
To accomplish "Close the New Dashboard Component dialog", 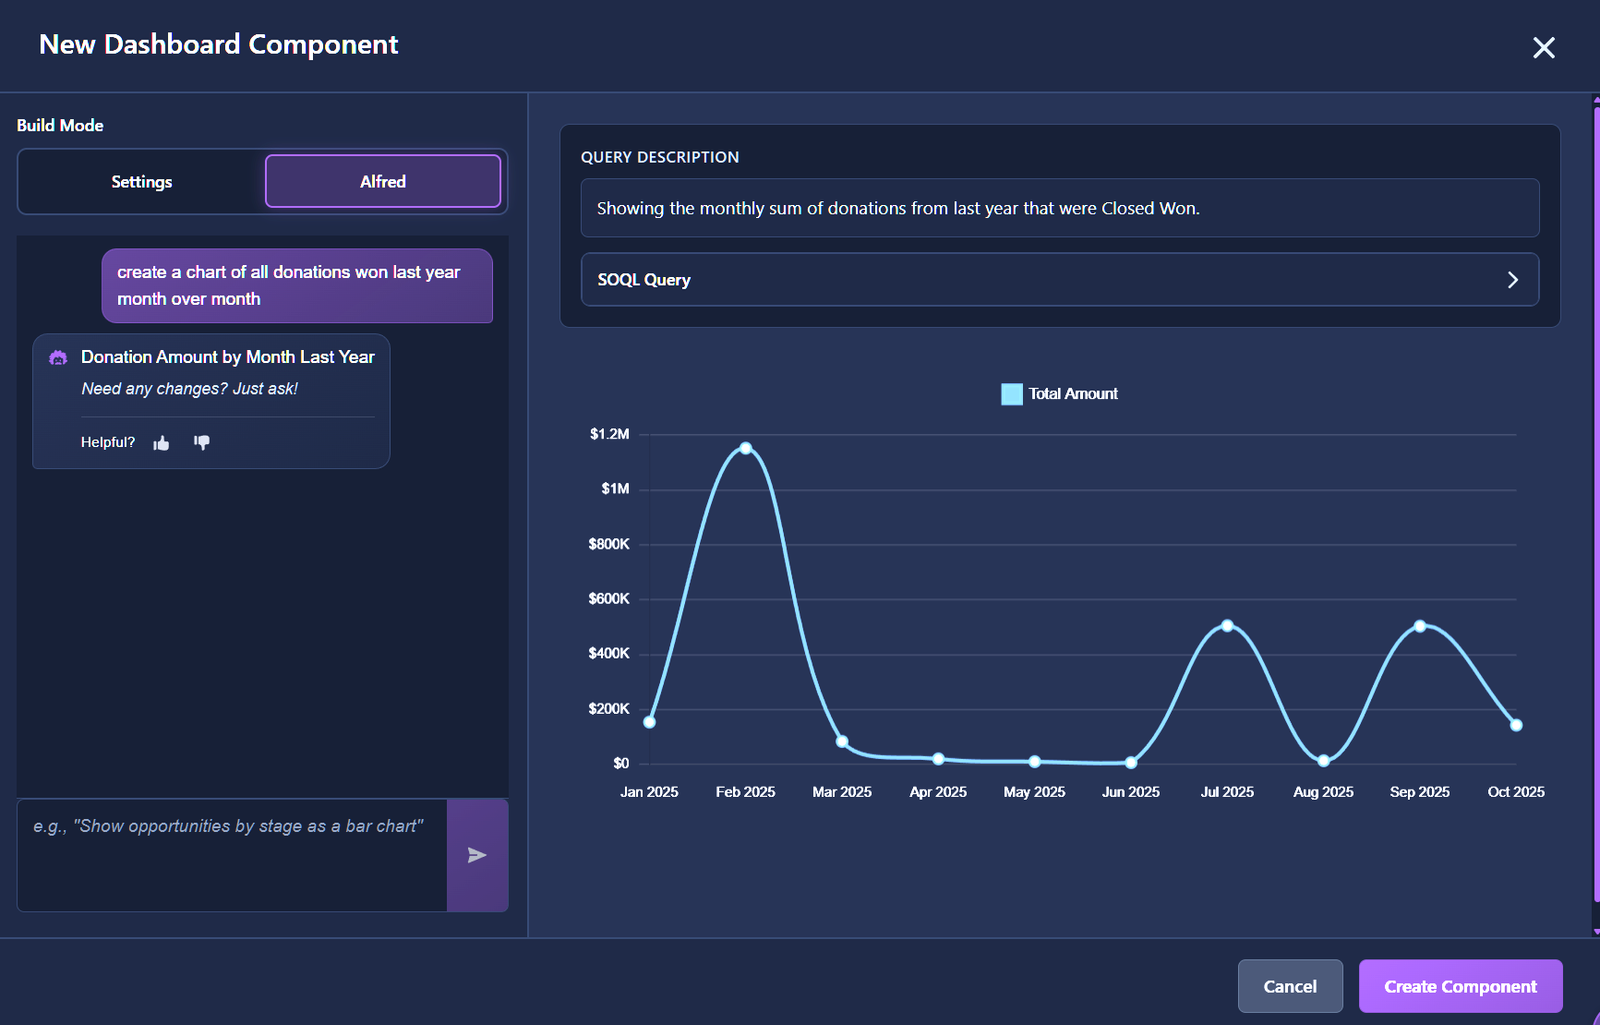I will pos(1543,48).
